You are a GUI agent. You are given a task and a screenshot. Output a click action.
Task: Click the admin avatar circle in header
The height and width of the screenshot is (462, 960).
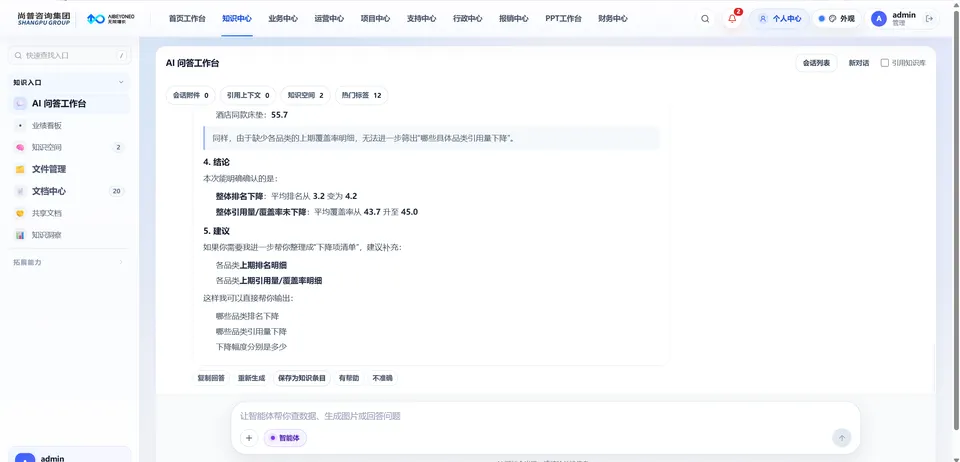click(x=879, y=18)
